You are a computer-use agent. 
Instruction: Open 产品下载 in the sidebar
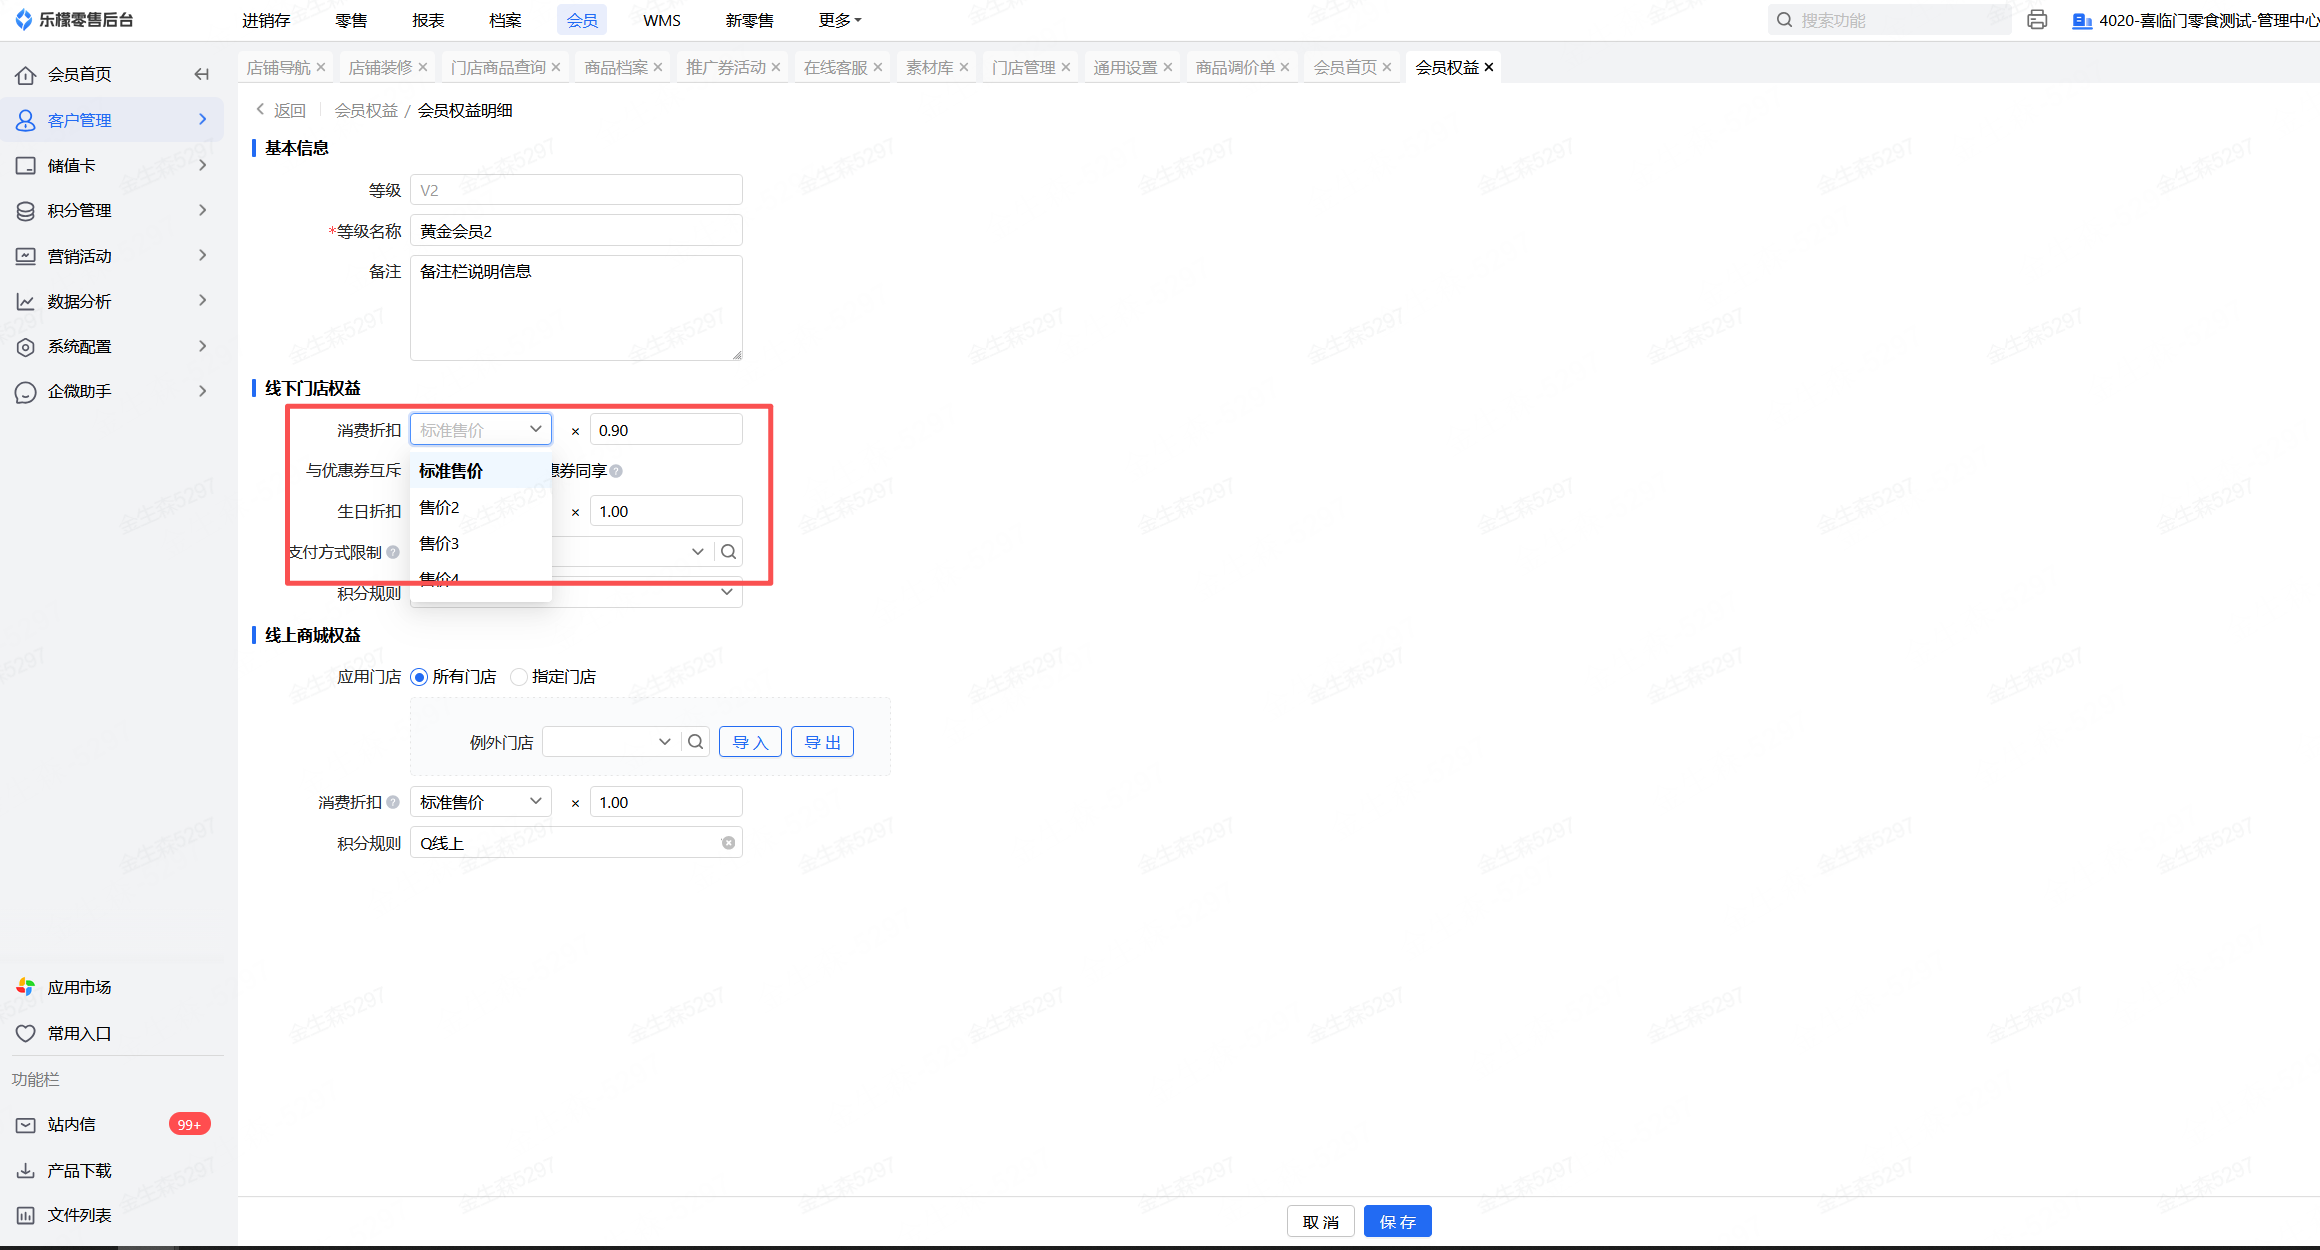point(79,1170)
